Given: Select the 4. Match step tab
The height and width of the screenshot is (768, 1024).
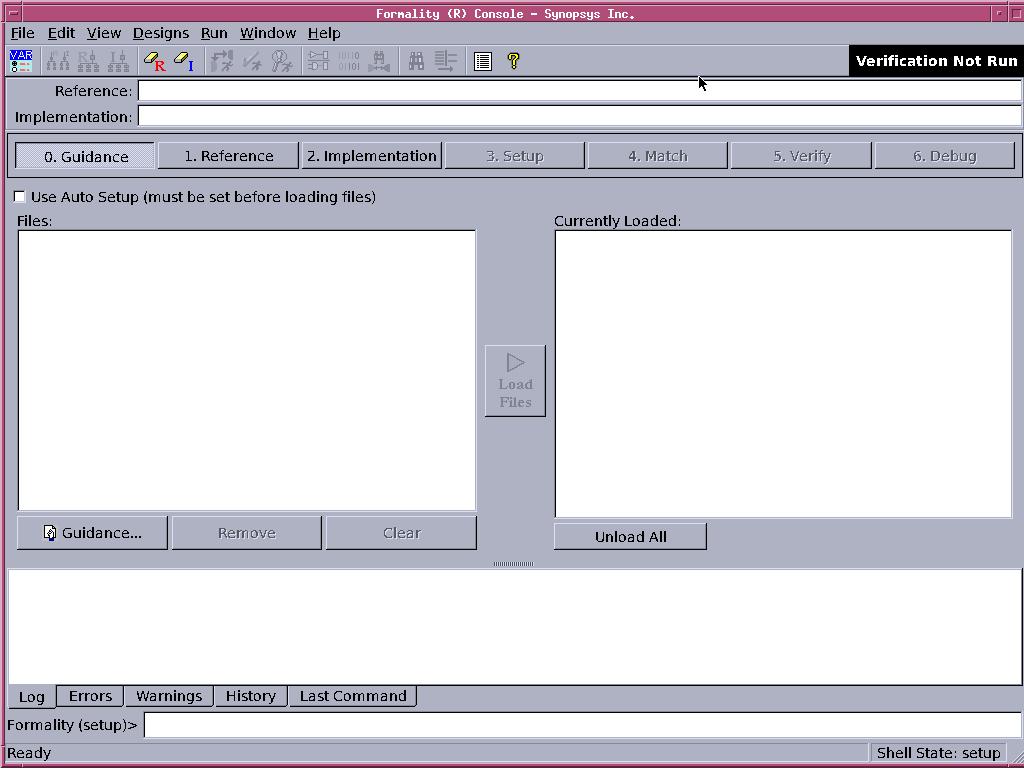Looking at the screenshot, I should pyautogui.click(x=658, y=156).
